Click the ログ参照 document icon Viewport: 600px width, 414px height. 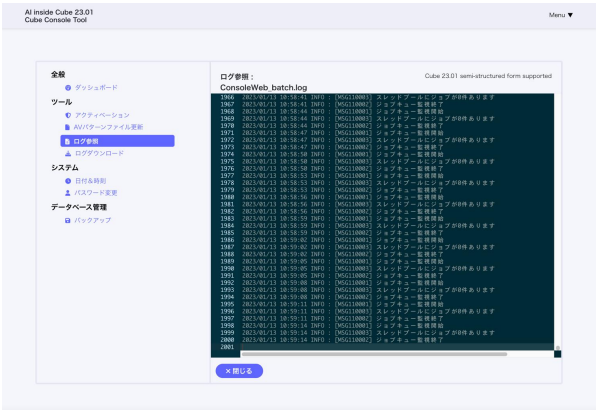click(67, 141)
